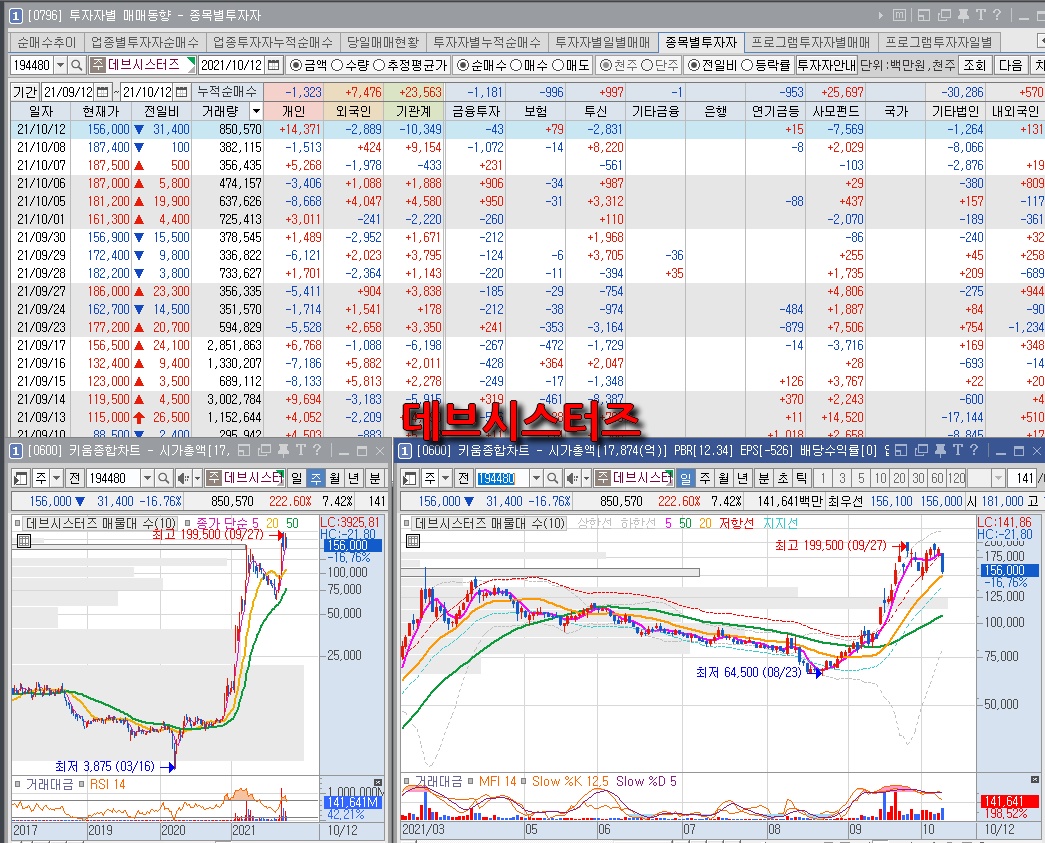
Task: Select the 순매수 radio button
Action: pos(463,65)
